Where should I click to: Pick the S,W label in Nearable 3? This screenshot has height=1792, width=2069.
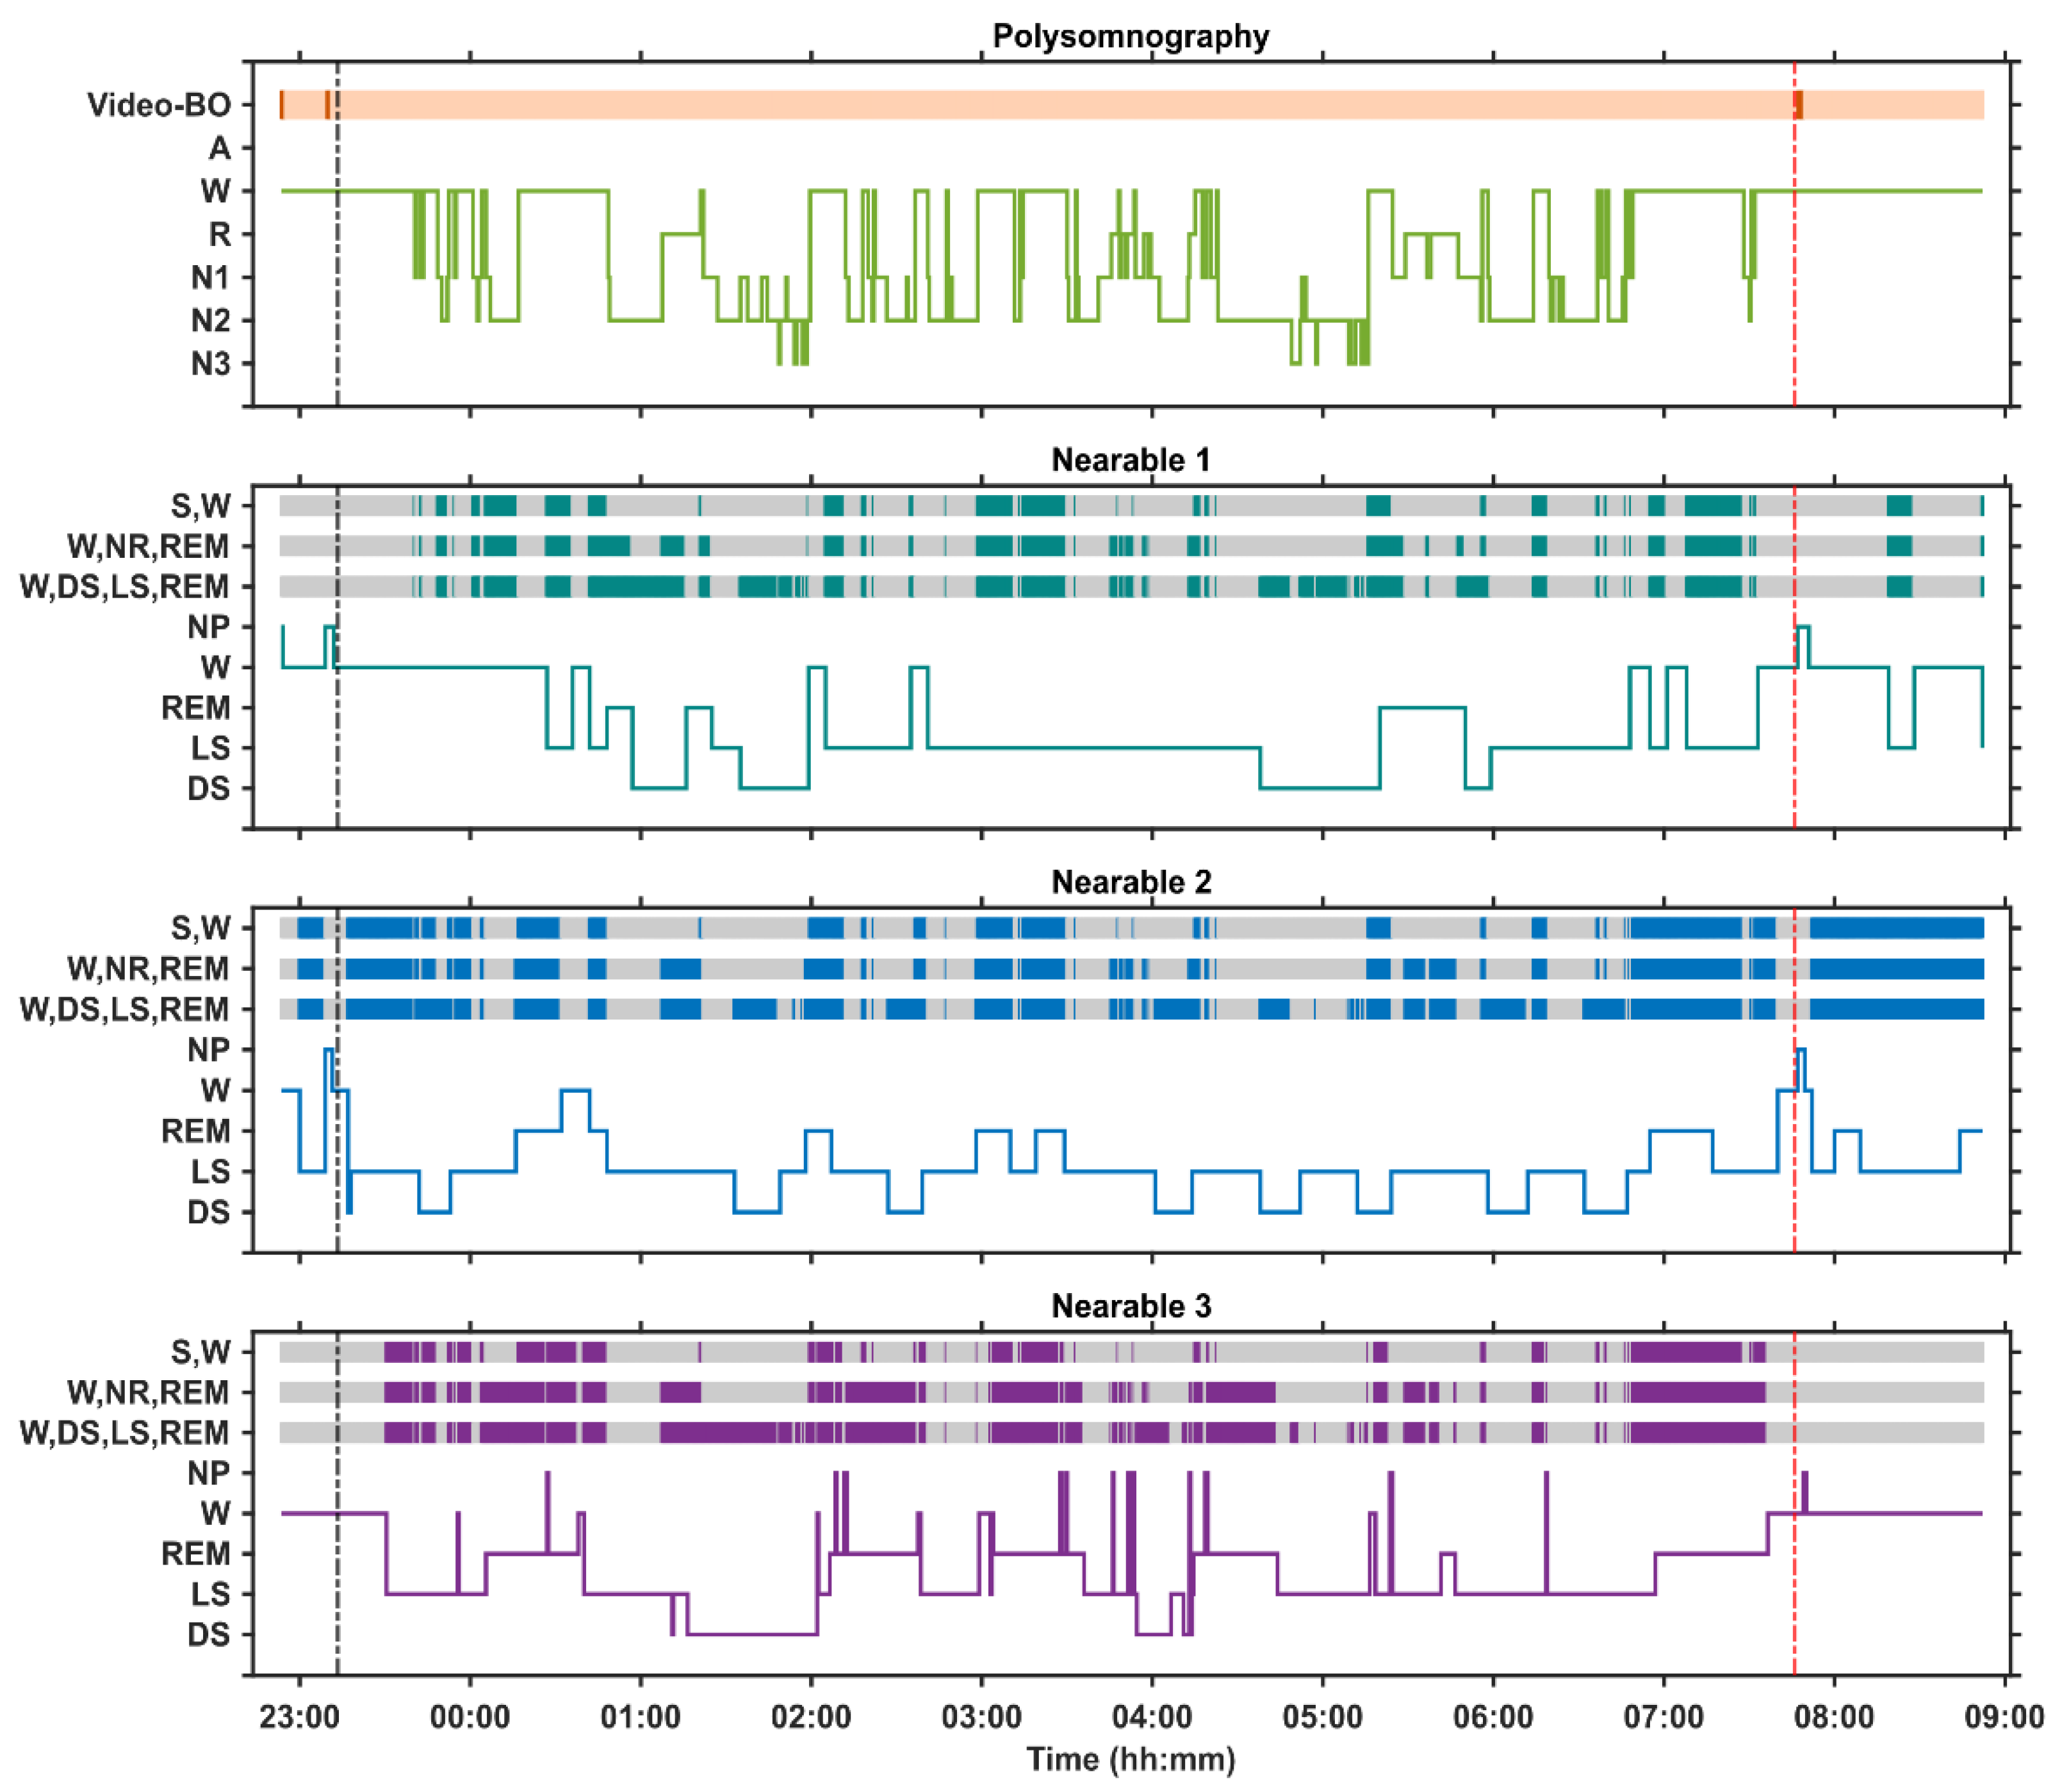click(200, 1352)
